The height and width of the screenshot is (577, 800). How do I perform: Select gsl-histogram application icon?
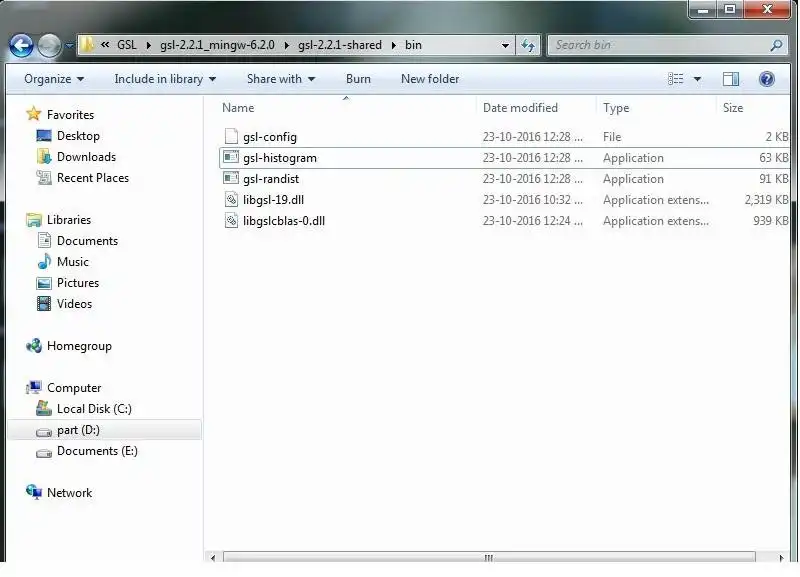[231, 157]
